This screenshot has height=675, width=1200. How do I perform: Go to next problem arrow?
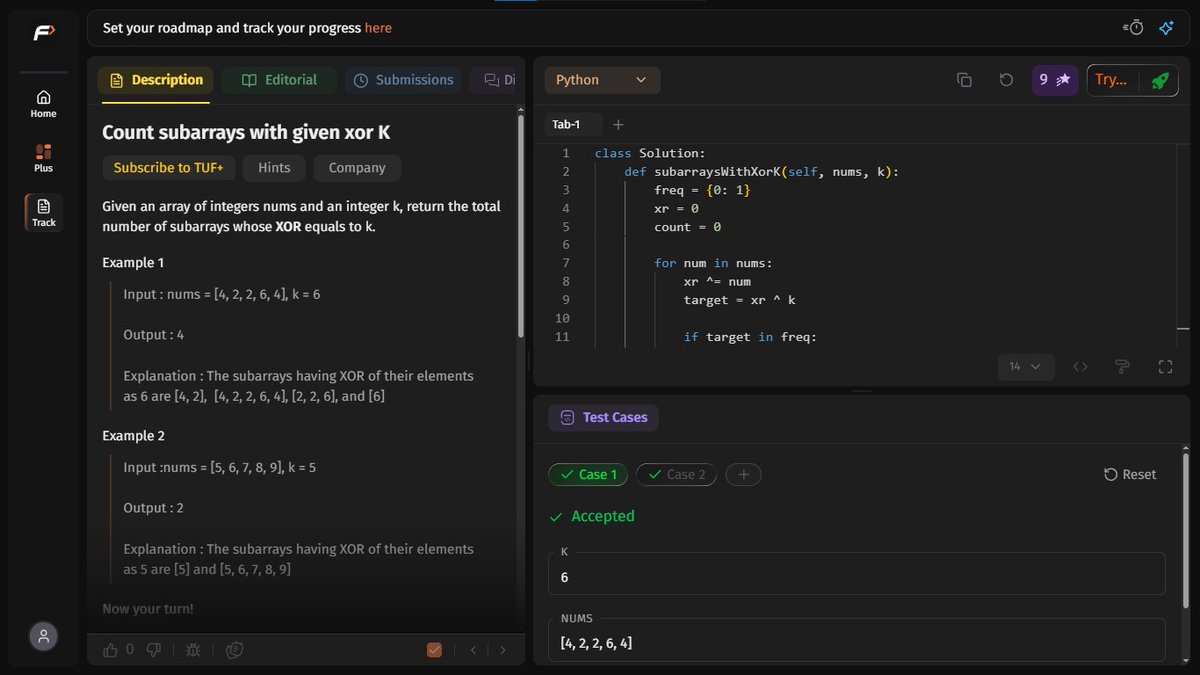point(502,650)
